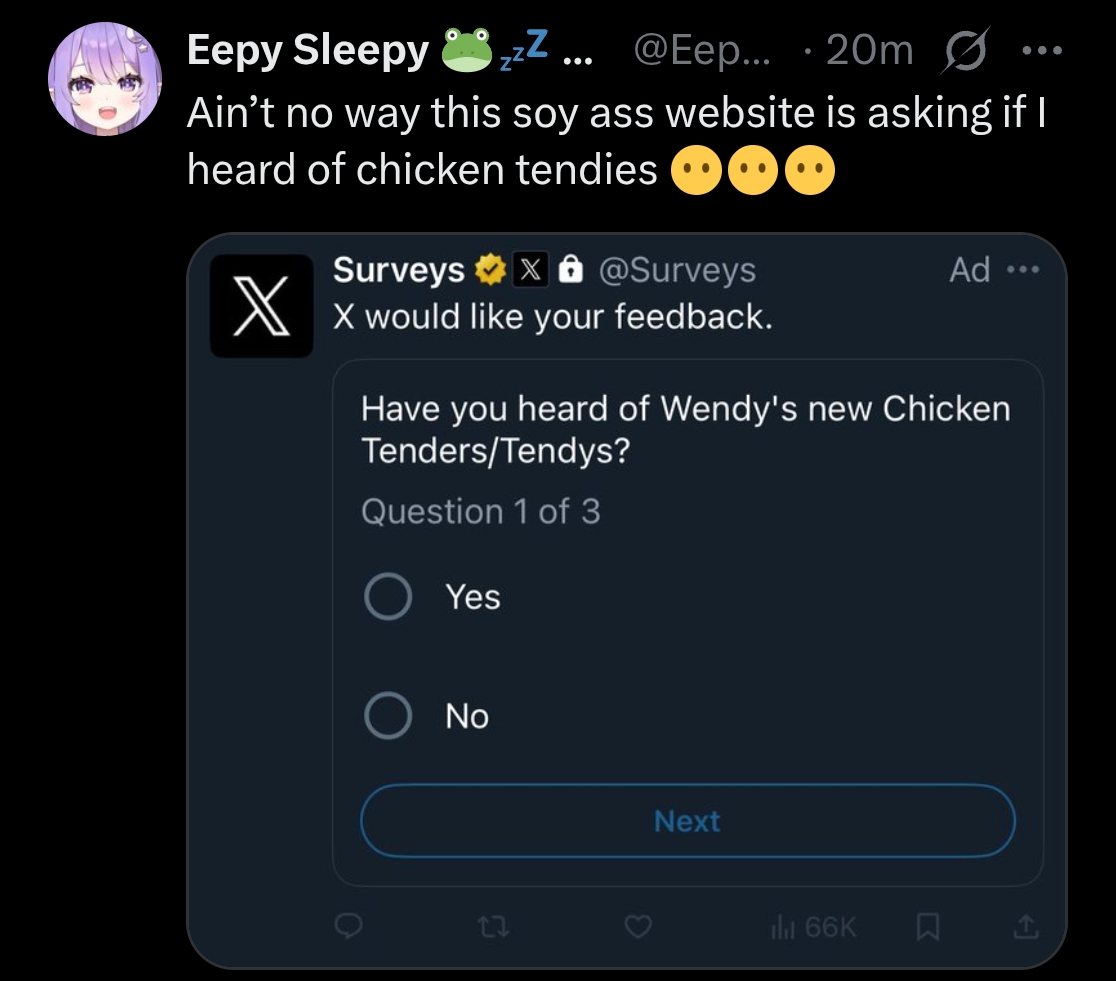Click the X logo avatar of Surveys
1116x981 pixels.
(261, 305)
